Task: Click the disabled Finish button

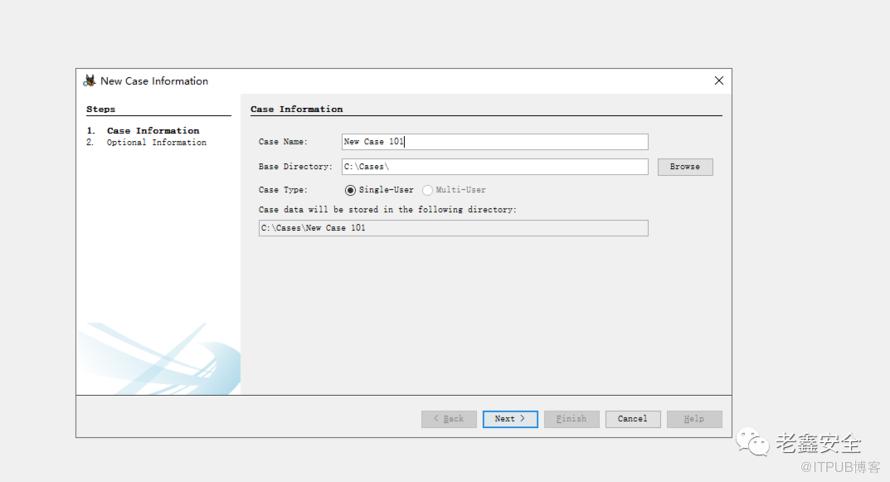Action: pyautogui.click(x=571, y=419)
